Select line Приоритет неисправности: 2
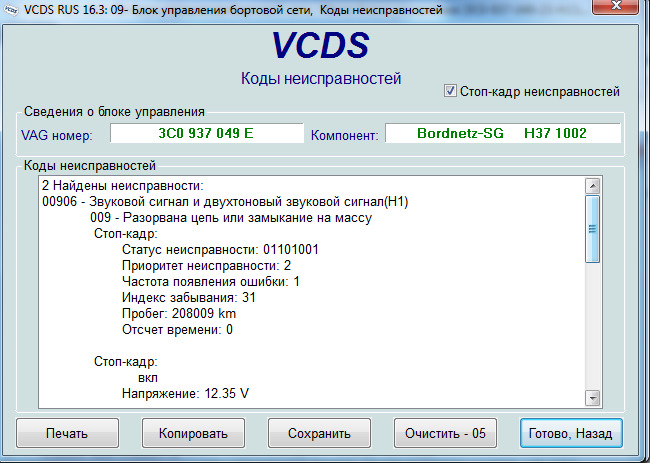Image resolution: width=650 pixels, height=463 pixels. tap(206, 265)
